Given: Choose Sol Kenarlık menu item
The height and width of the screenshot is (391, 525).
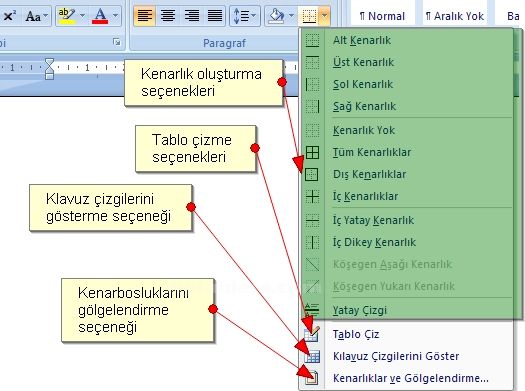Looking at the screenshot, I should (407, 84).
